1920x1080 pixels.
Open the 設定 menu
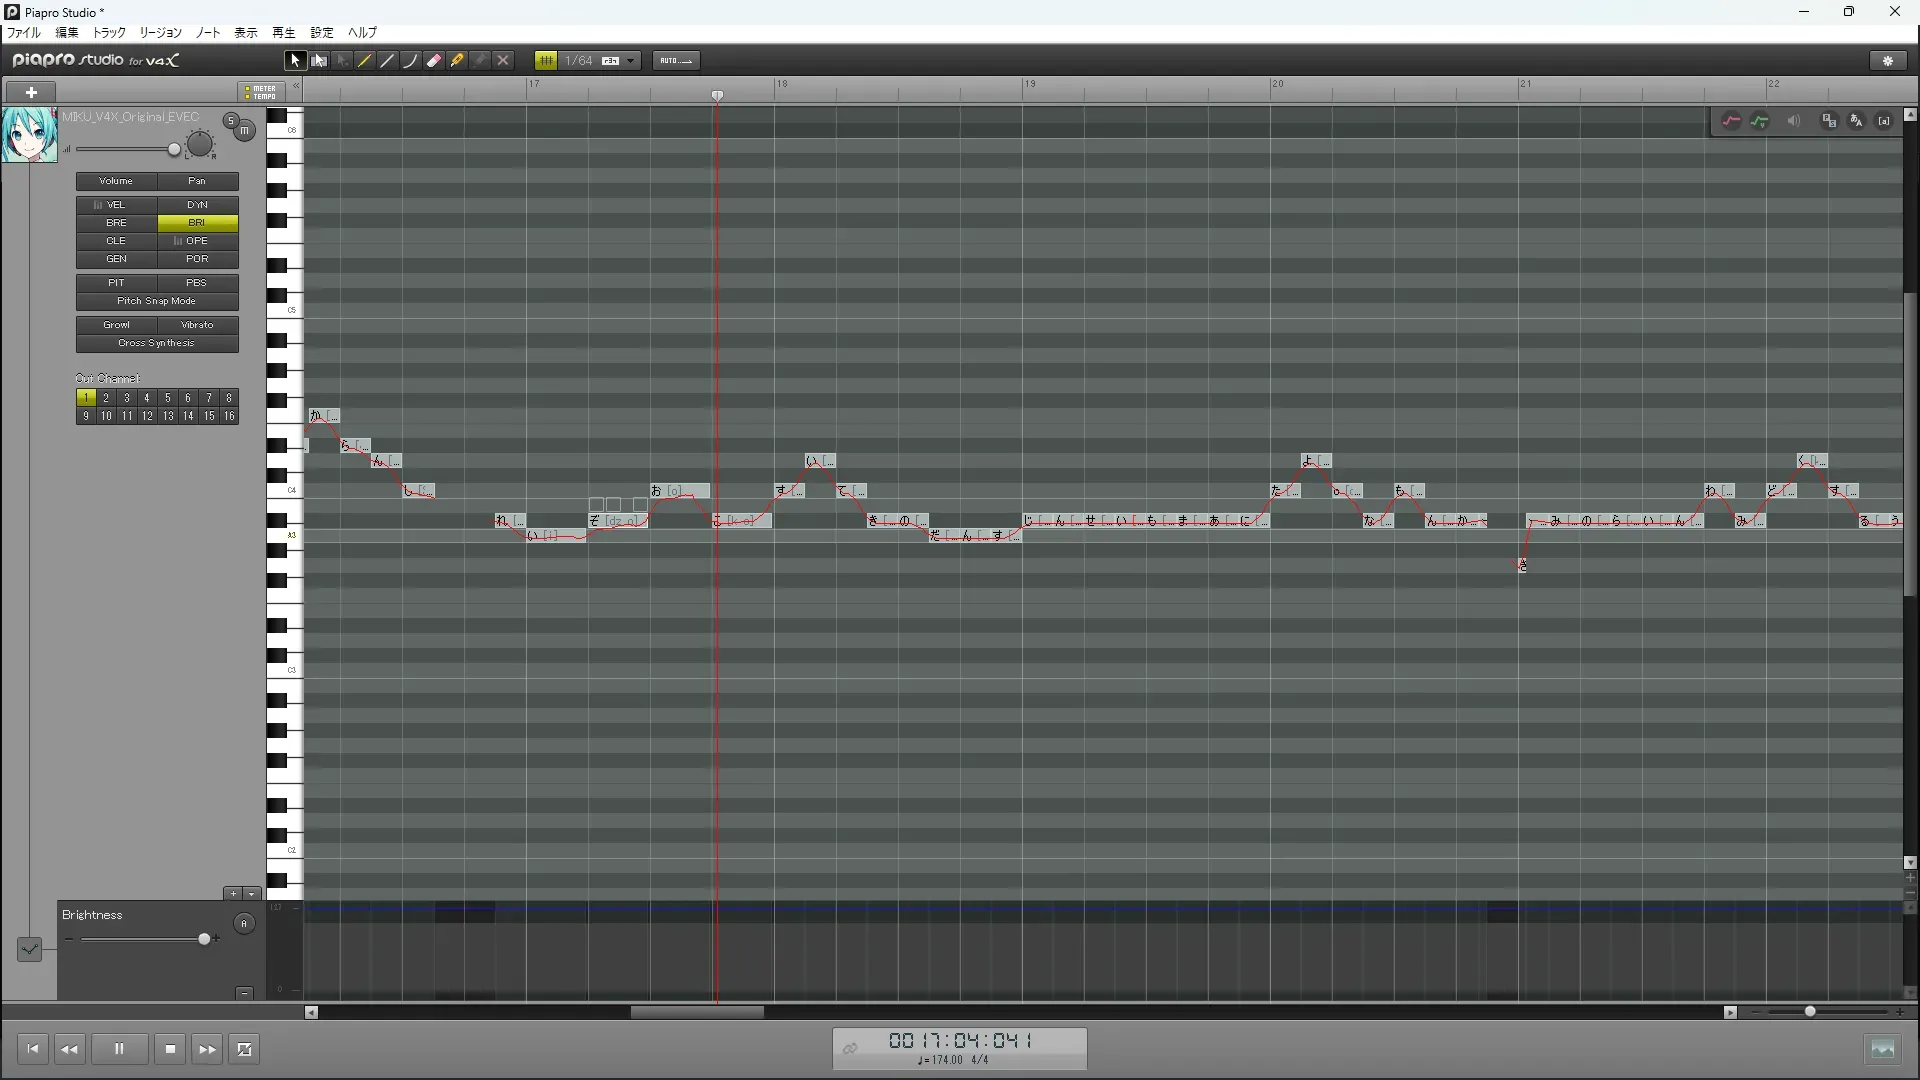pyautogui.click(x=321, y=33)
